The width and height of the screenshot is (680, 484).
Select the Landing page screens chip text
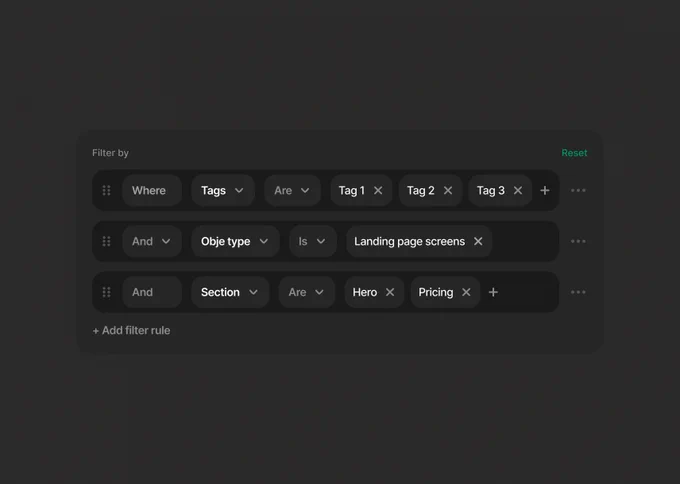coord(409,241)
